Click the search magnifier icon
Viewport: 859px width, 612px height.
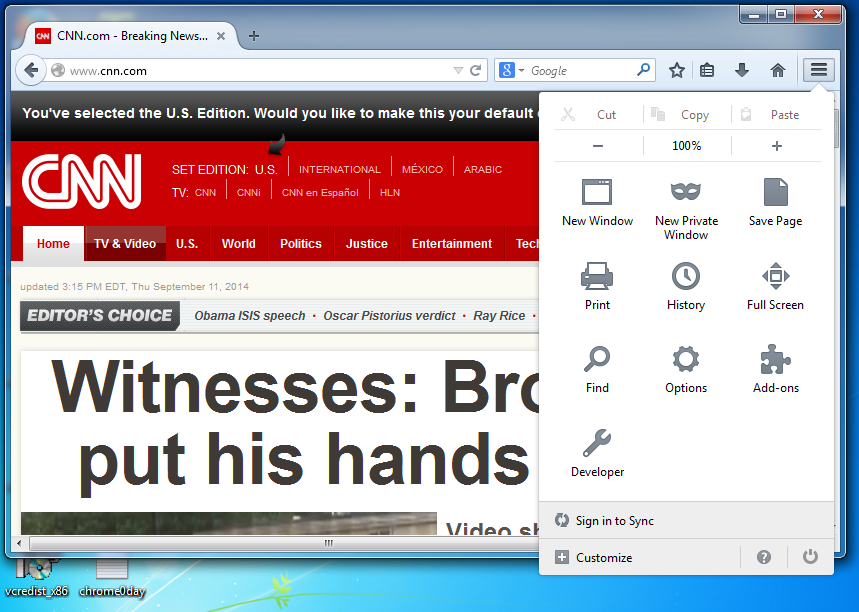point(644,70)
